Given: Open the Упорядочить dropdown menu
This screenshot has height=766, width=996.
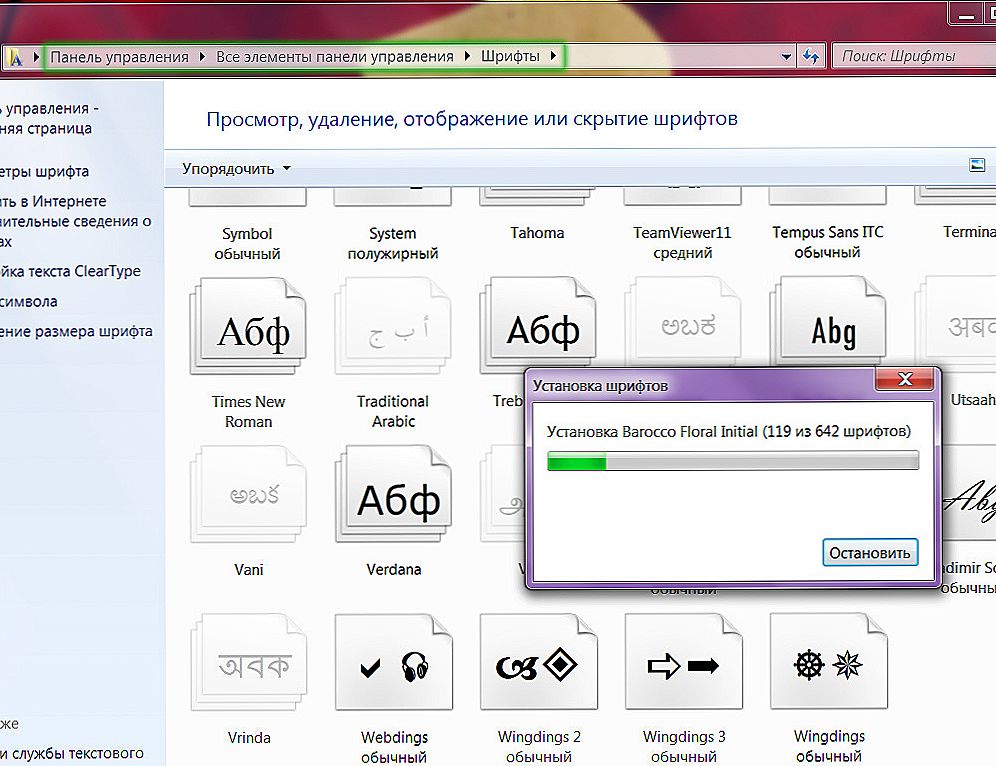Looking at the screenshot, I should point(236,169).
